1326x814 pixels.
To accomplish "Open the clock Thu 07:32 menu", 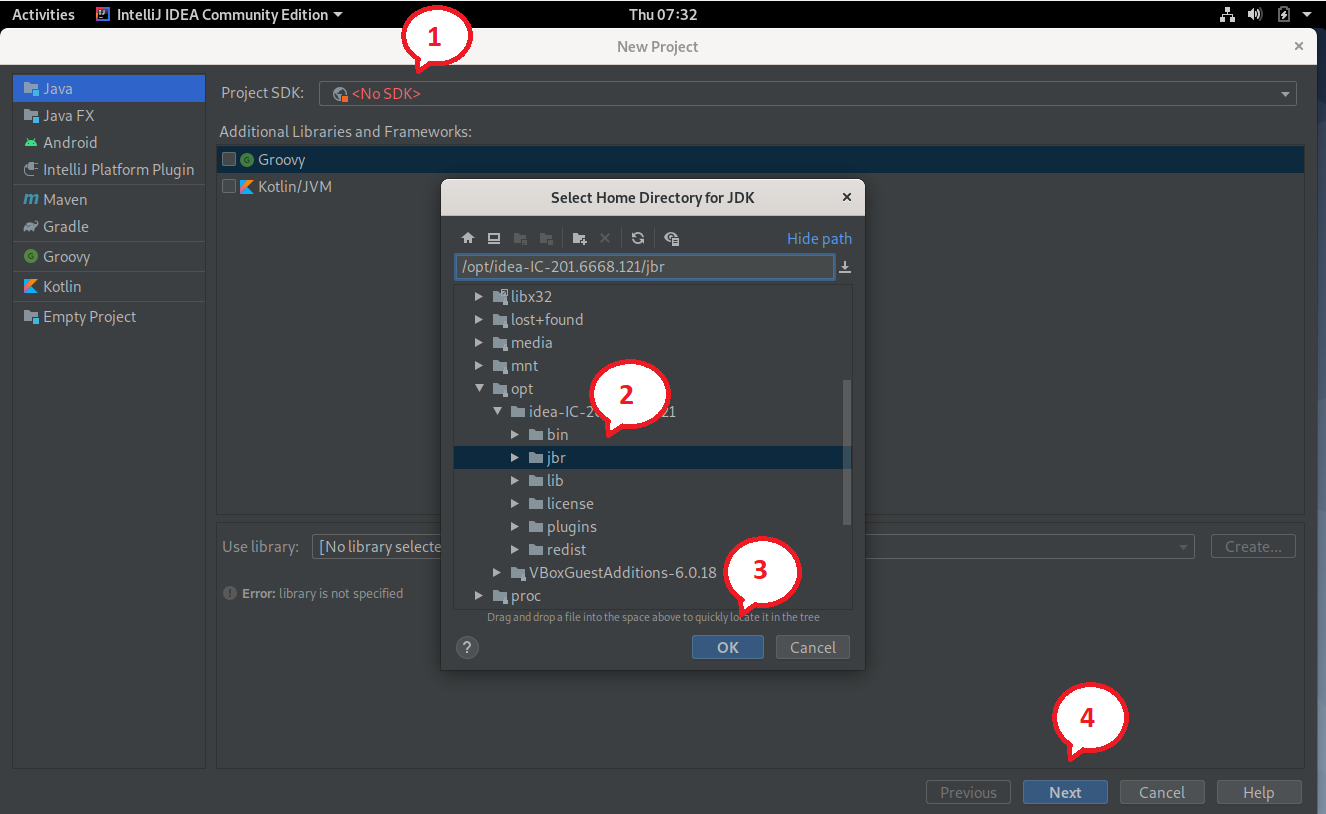I will [663, 14].
